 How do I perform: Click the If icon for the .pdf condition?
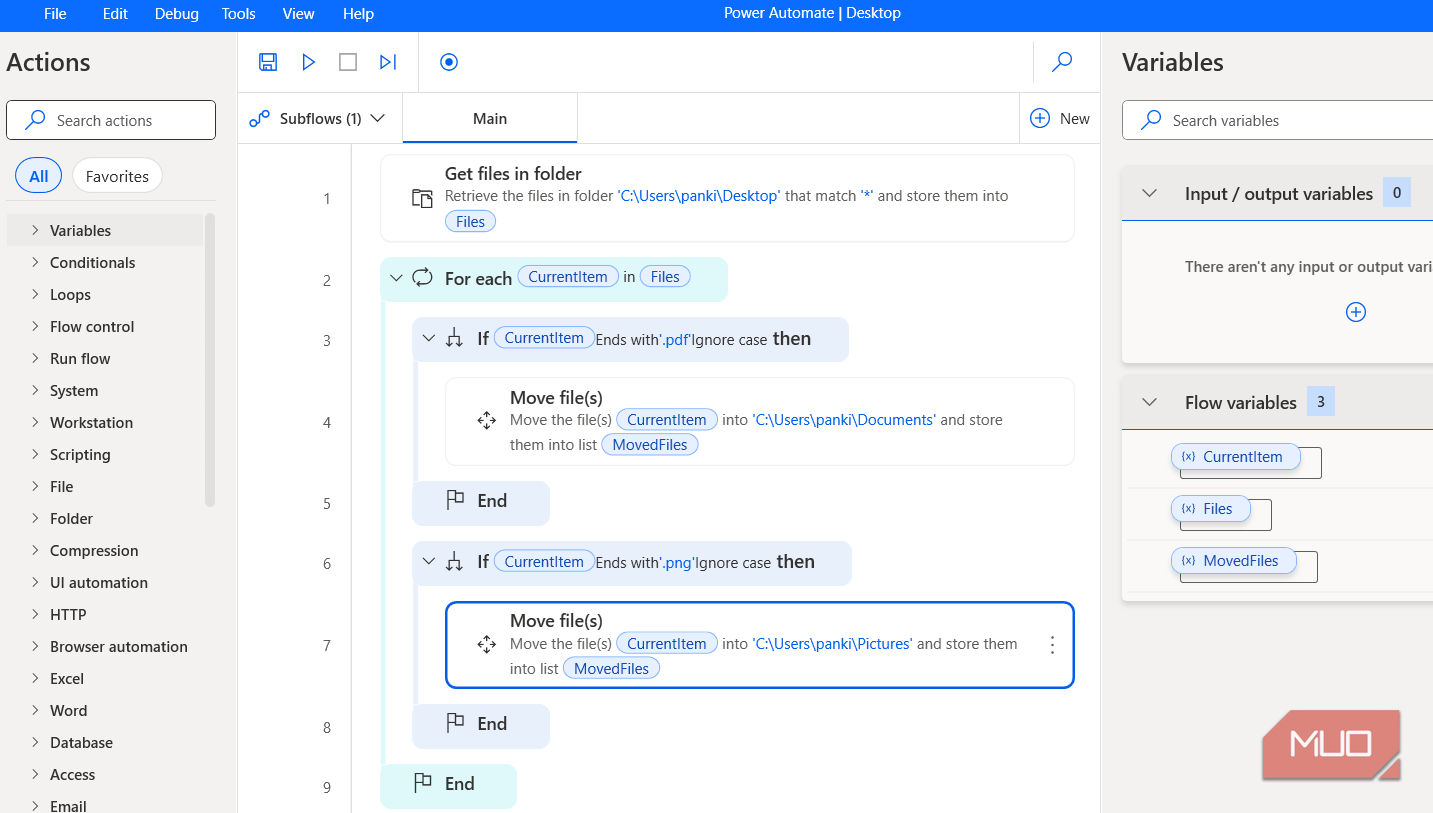coord(455,339)
